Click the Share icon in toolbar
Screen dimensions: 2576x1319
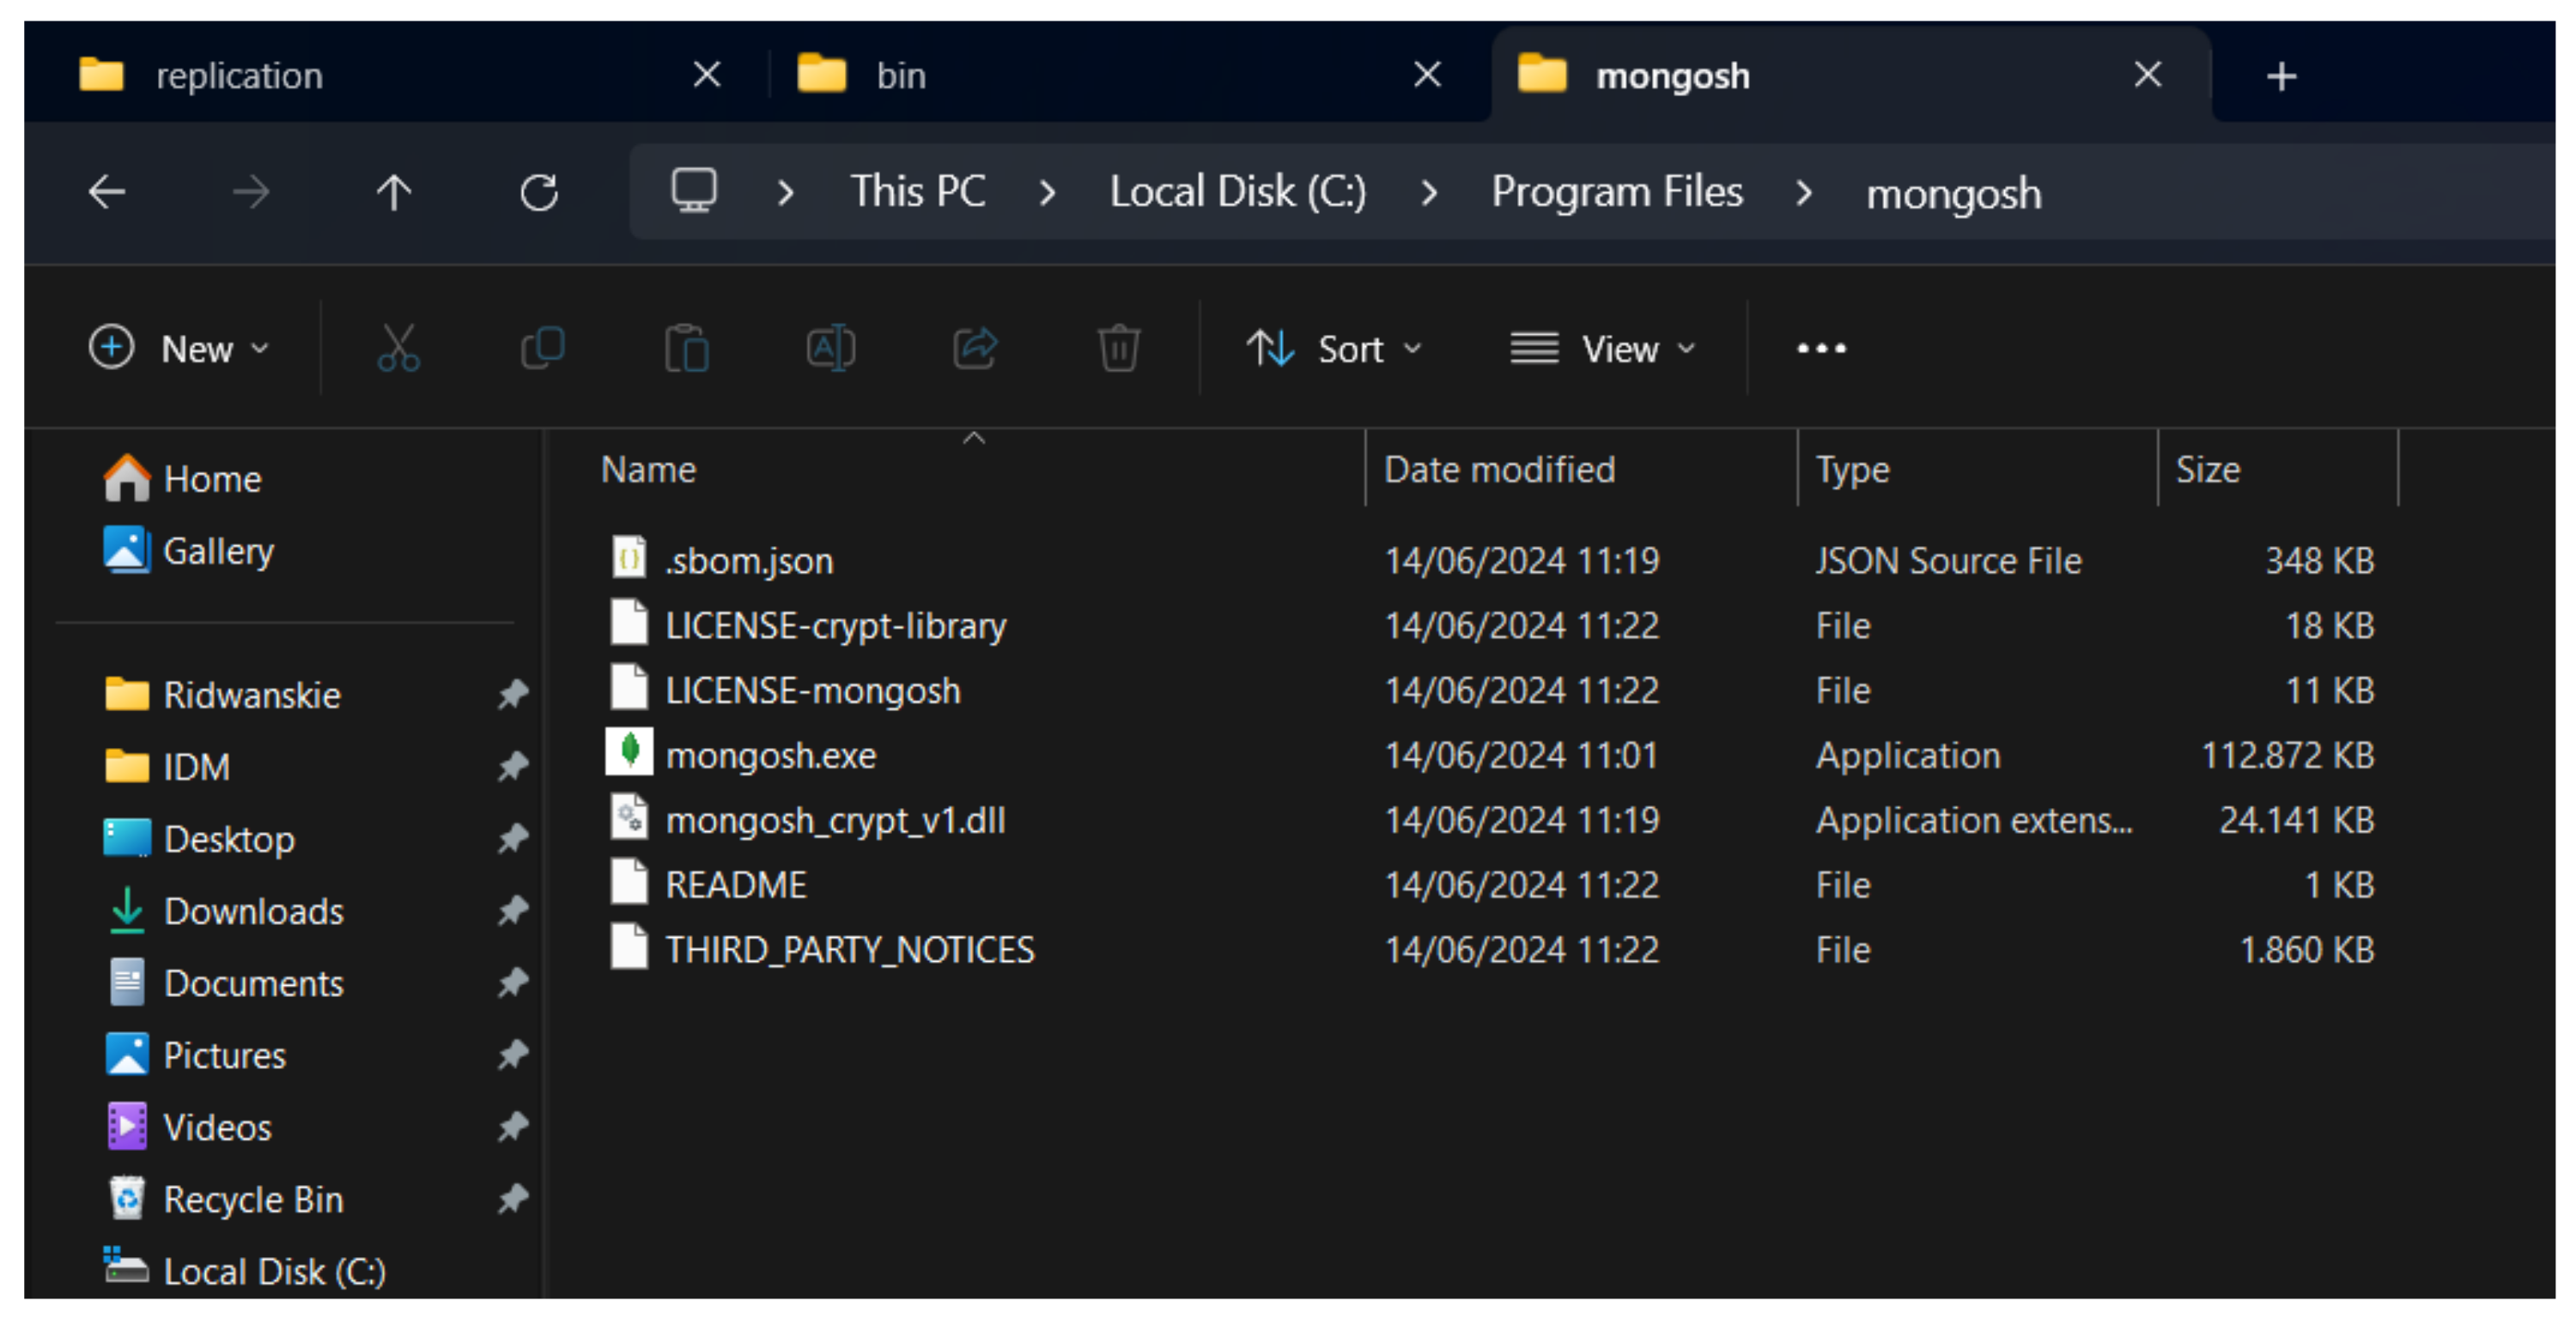pyautogui.click(x=975, y=348)
